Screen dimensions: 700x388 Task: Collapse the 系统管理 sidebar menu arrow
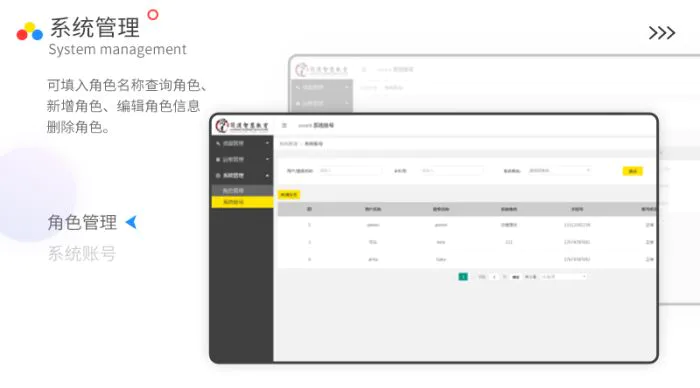coord(267,175)
